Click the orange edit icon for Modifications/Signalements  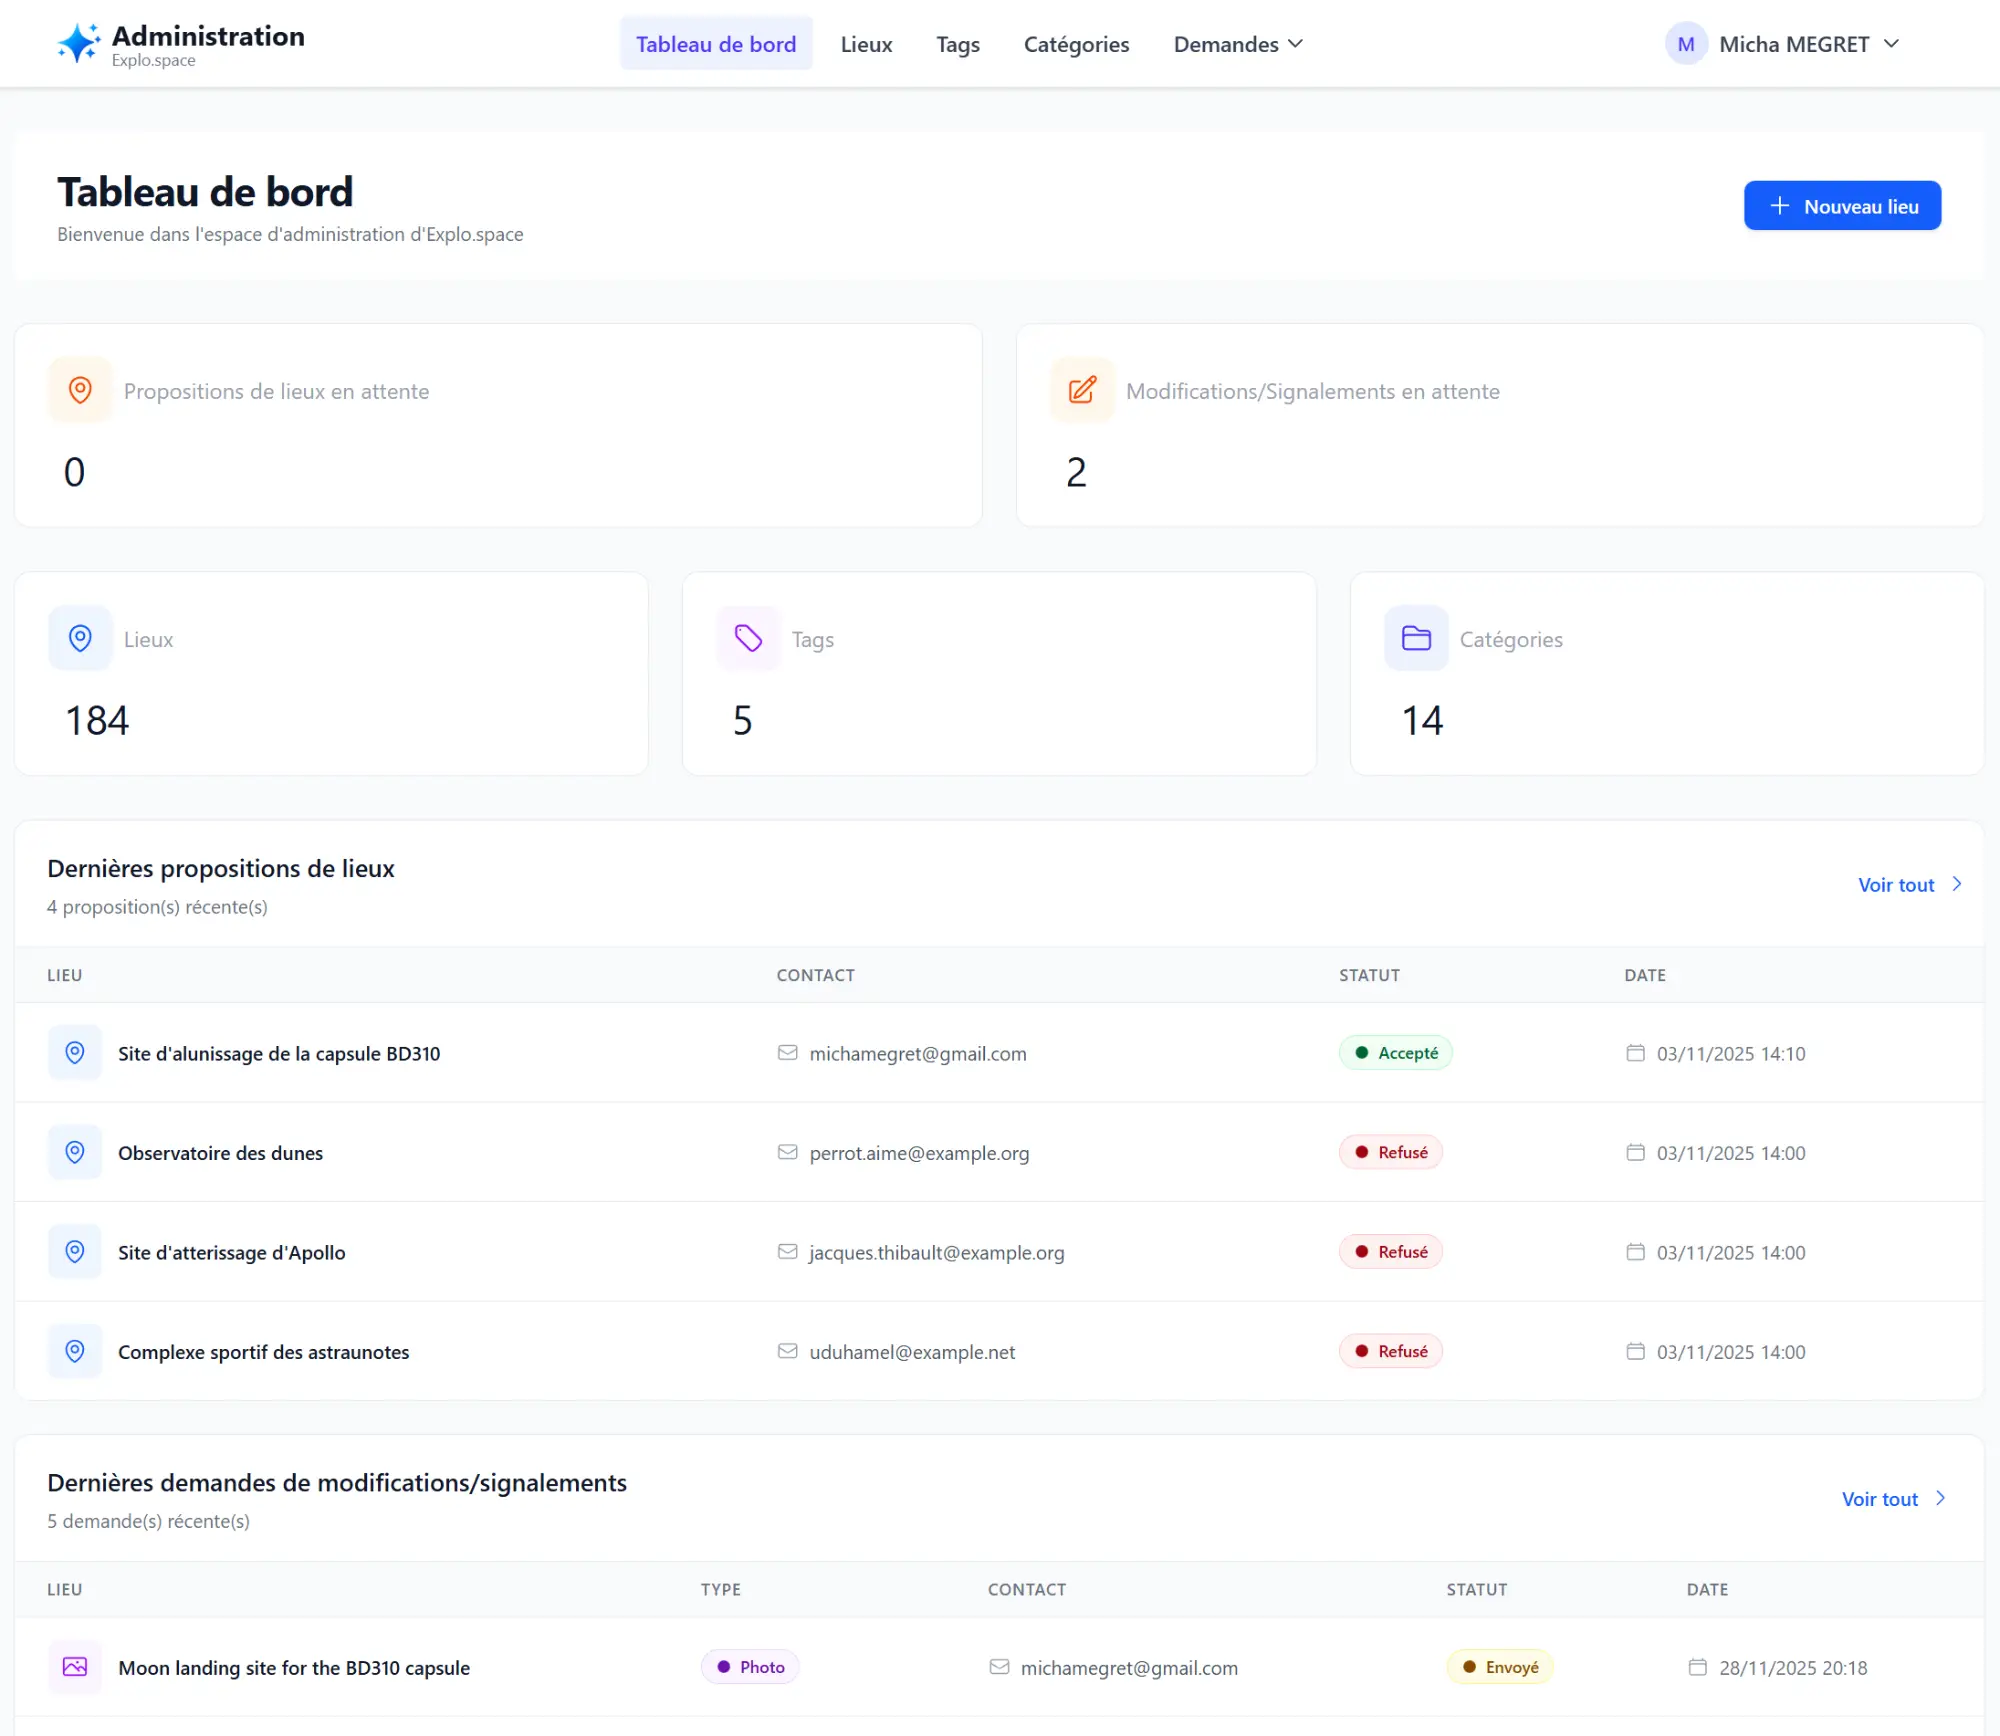click(x=1082, y=390)
